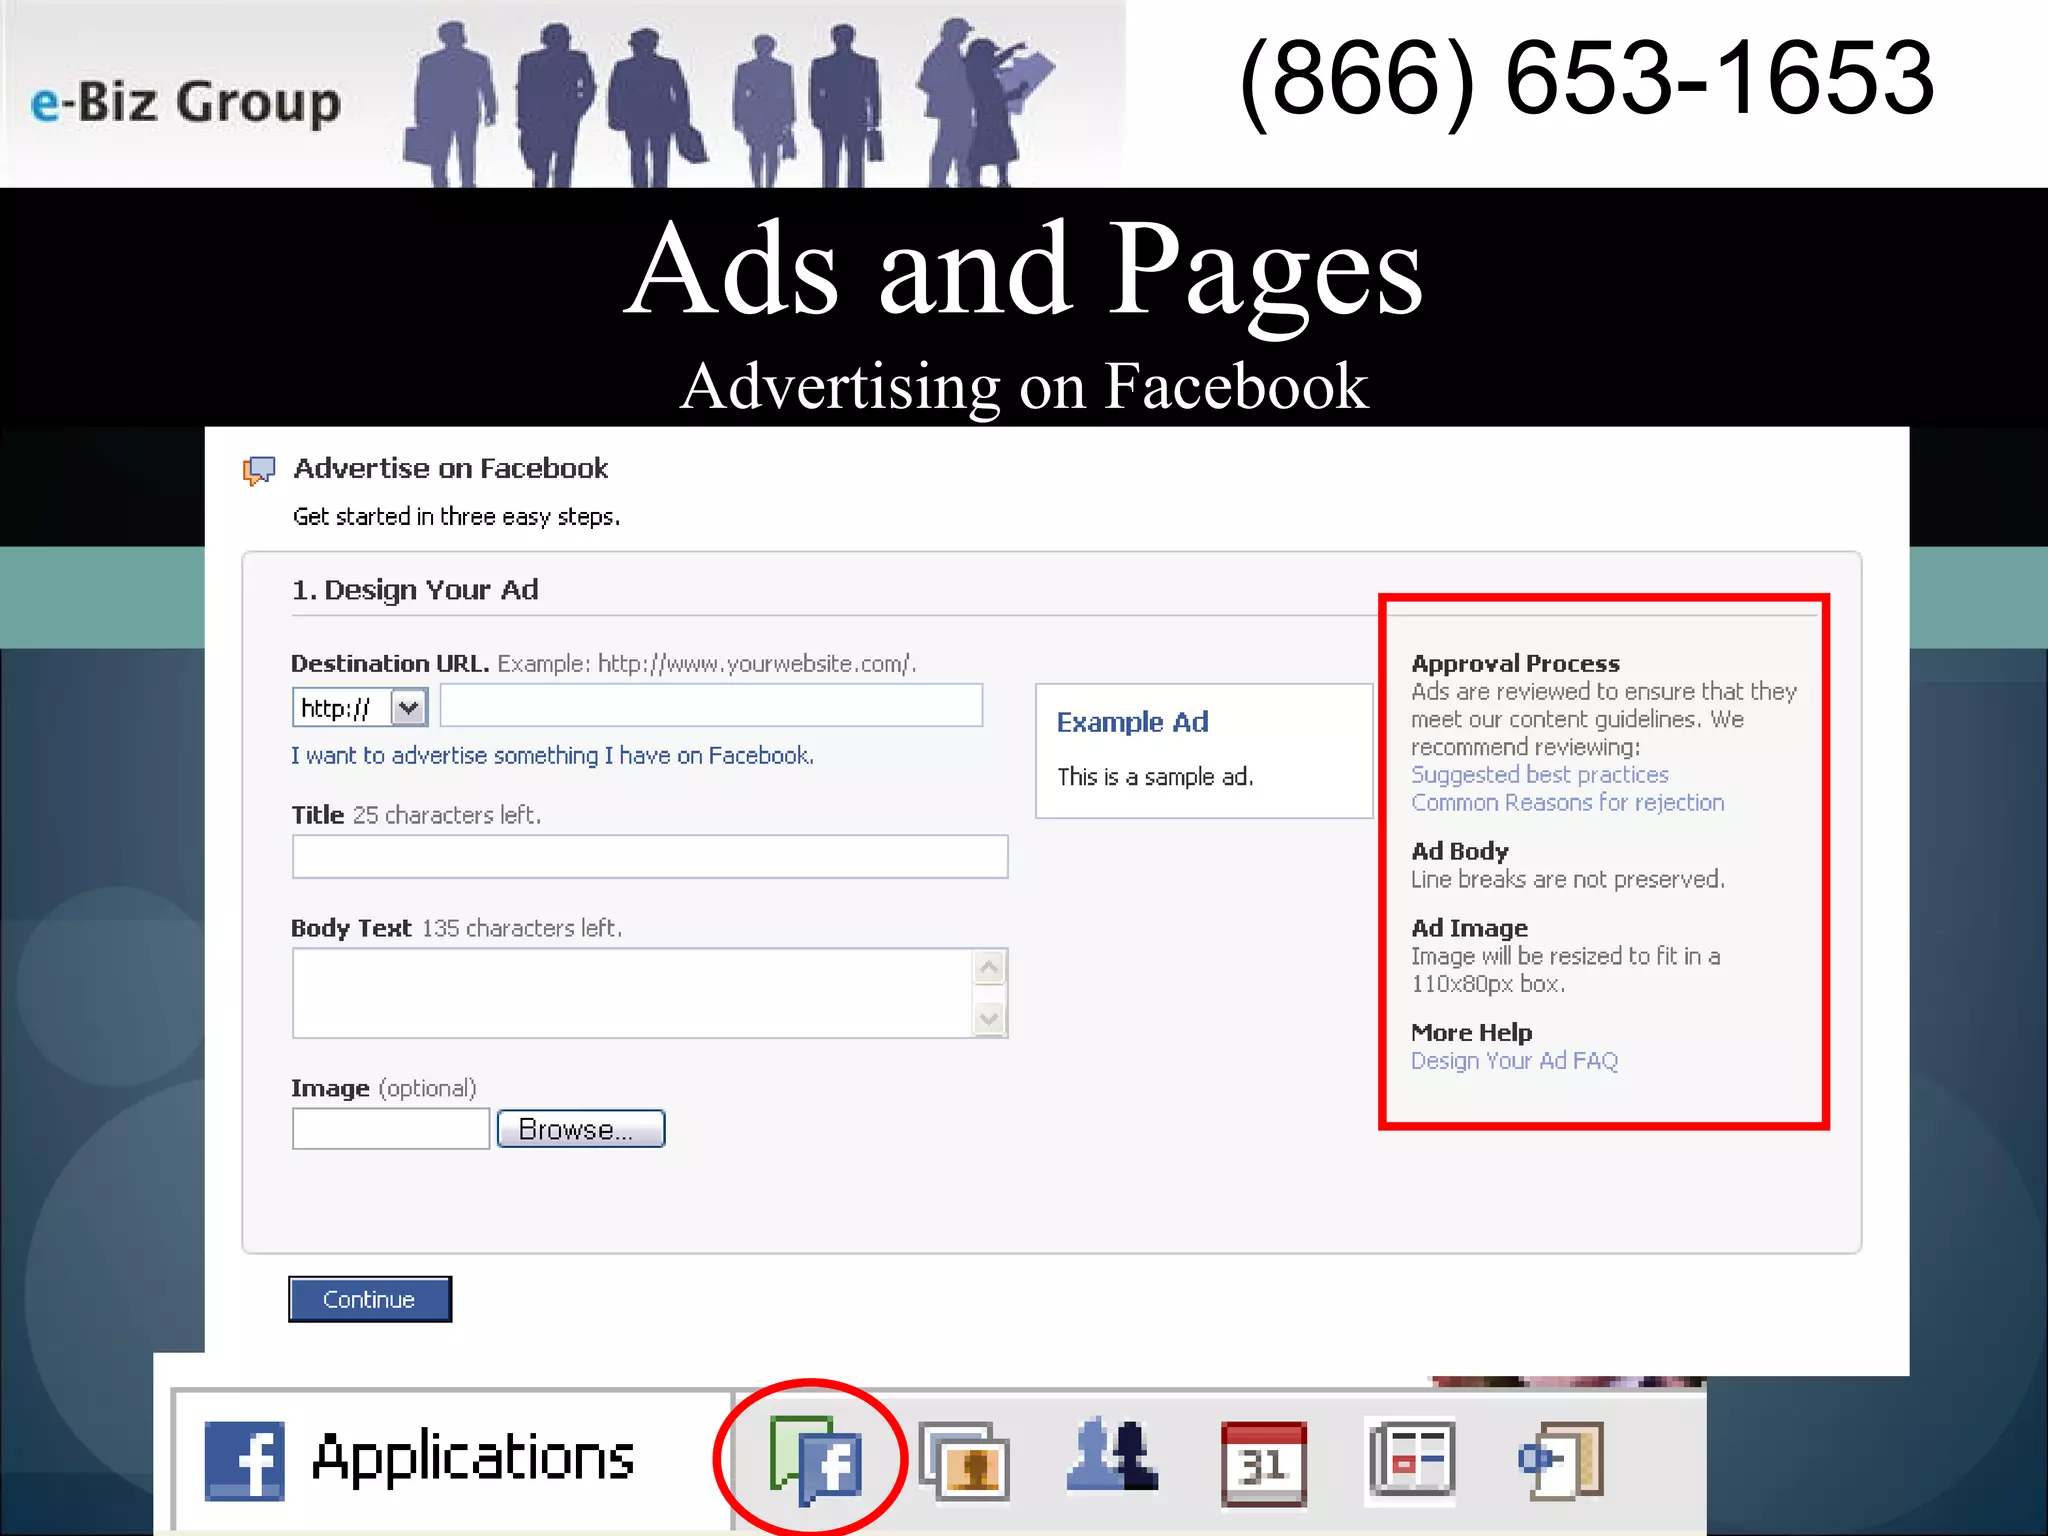Open 'I want to advertise something I have on Facebook' link
Viewport: 2048px width, 1536px height.
click(552, 756)
